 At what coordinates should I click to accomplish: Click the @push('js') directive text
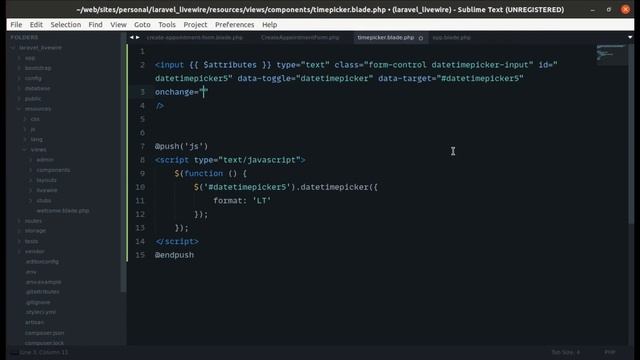pos(181,146)
